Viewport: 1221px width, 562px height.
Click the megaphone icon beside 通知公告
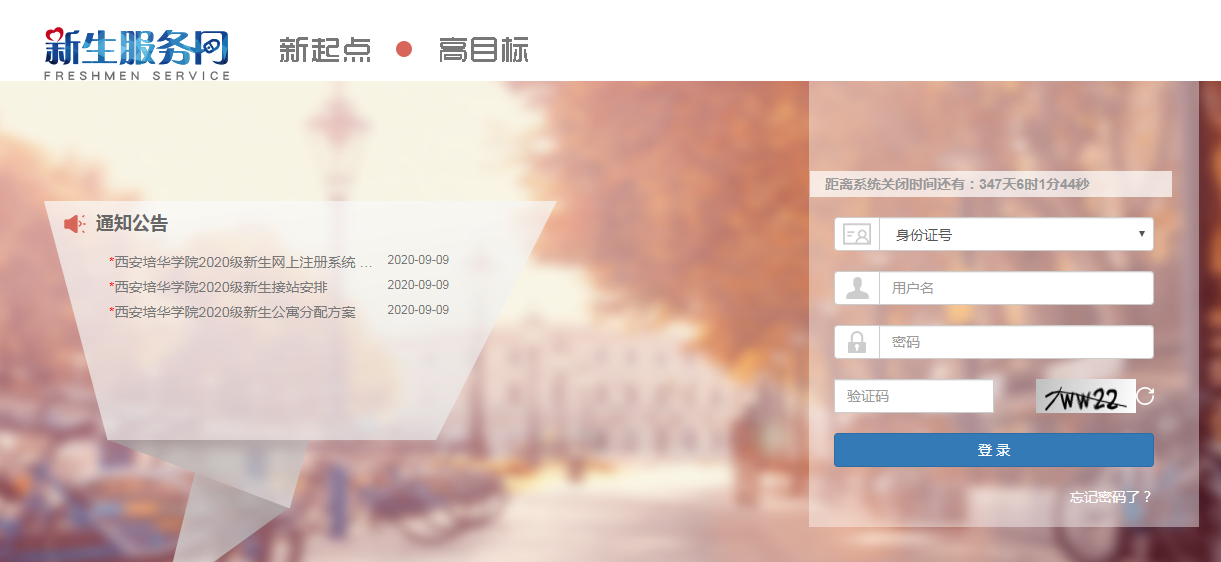coord(75,224)
